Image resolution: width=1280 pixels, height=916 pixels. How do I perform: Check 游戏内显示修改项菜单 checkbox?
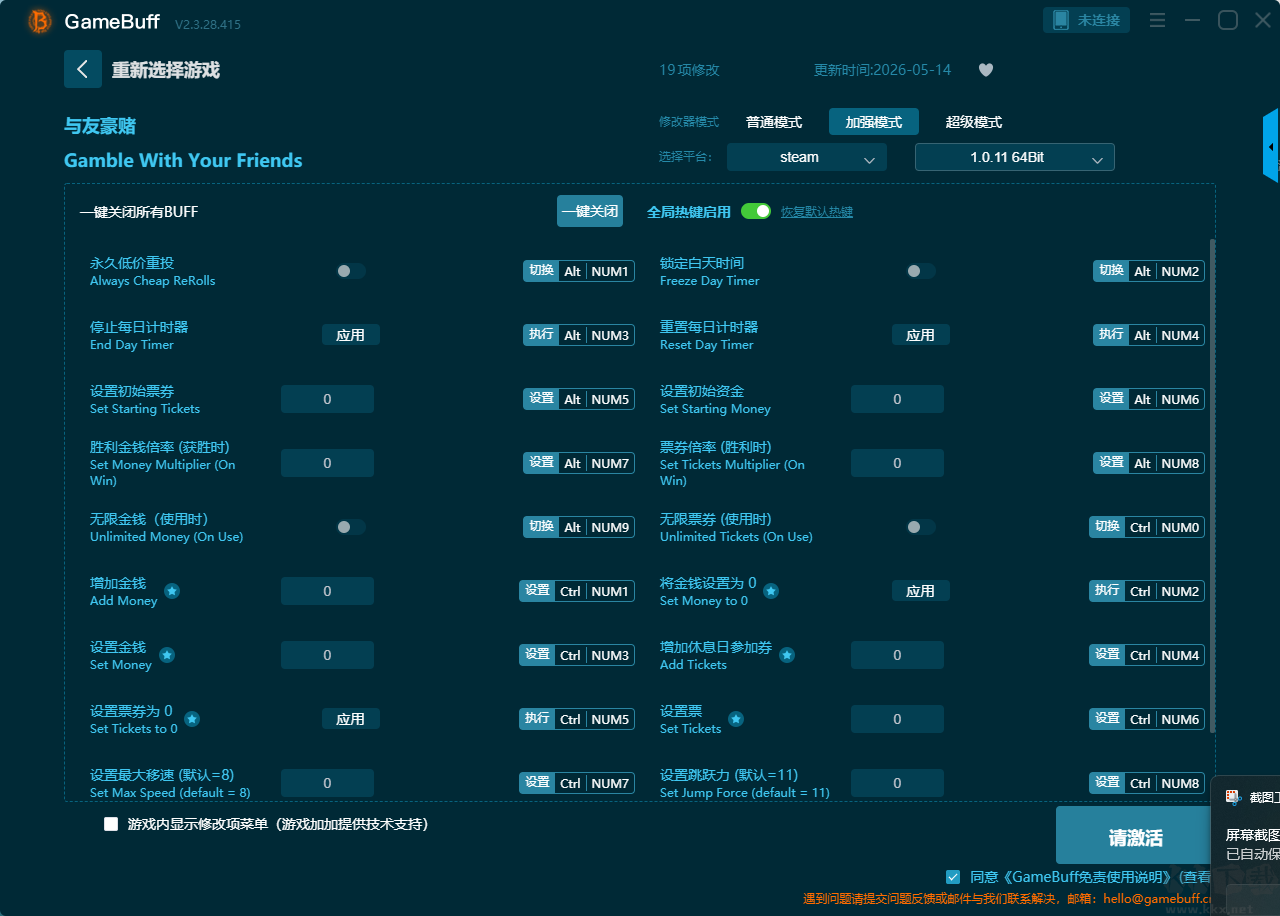(111, 825)
